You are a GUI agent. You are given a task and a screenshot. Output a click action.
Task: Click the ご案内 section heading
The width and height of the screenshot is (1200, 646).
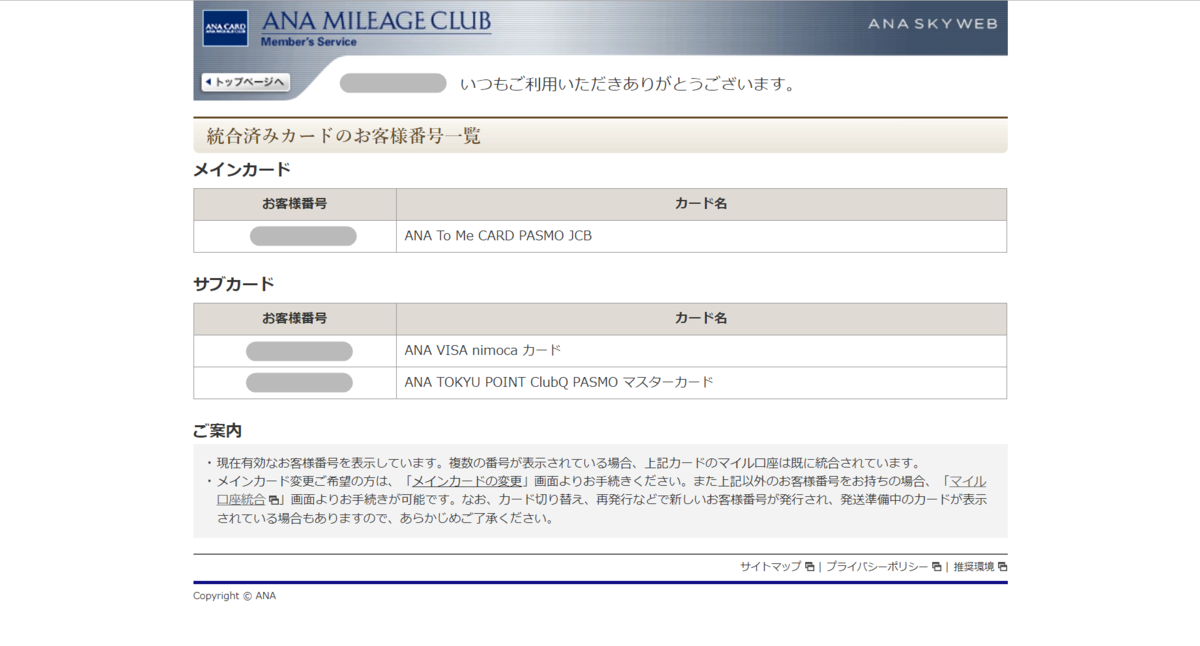217,431
